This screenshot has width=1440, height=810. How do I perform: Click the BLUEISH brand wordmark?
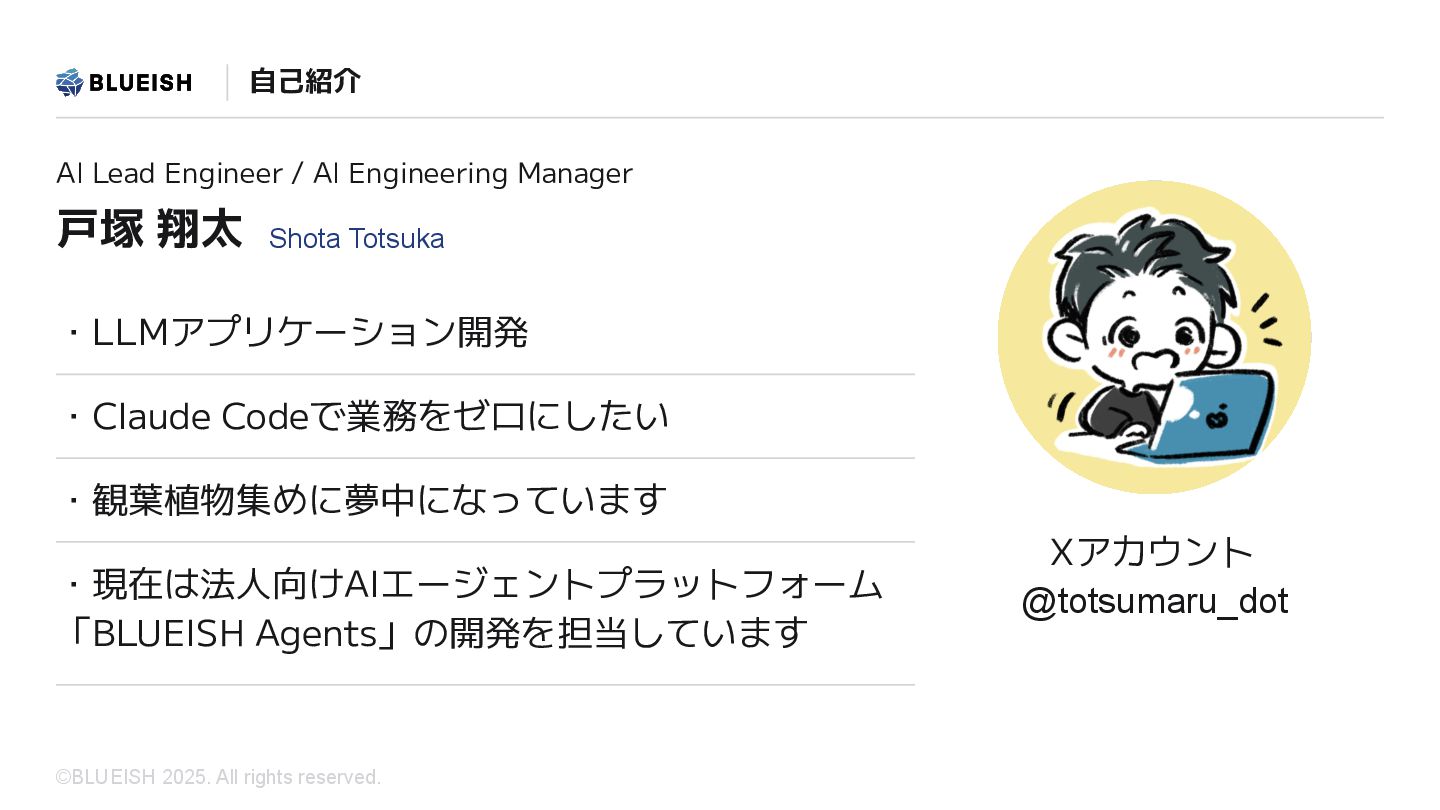click(x=140, y=83)
